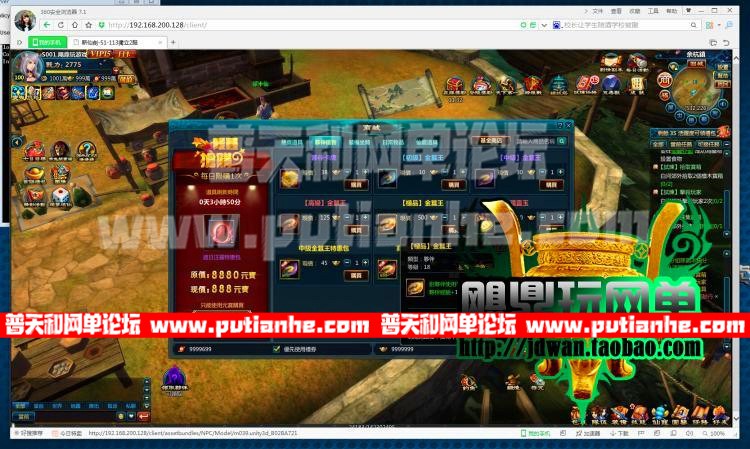Click the orange 儲值 recharge button
Viewport: 750px width, 449px height.
[126, 79]
